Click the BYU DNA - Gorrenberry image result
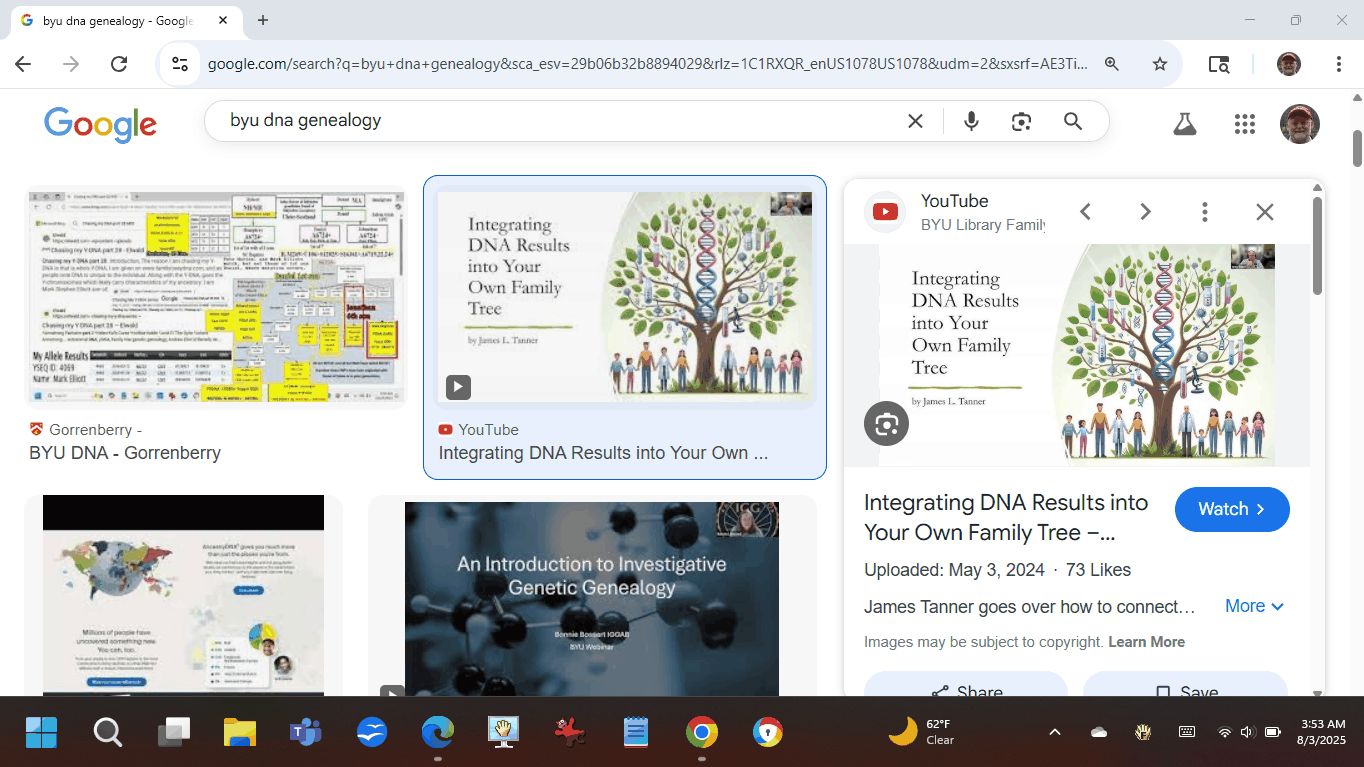 tap(215, 297)
